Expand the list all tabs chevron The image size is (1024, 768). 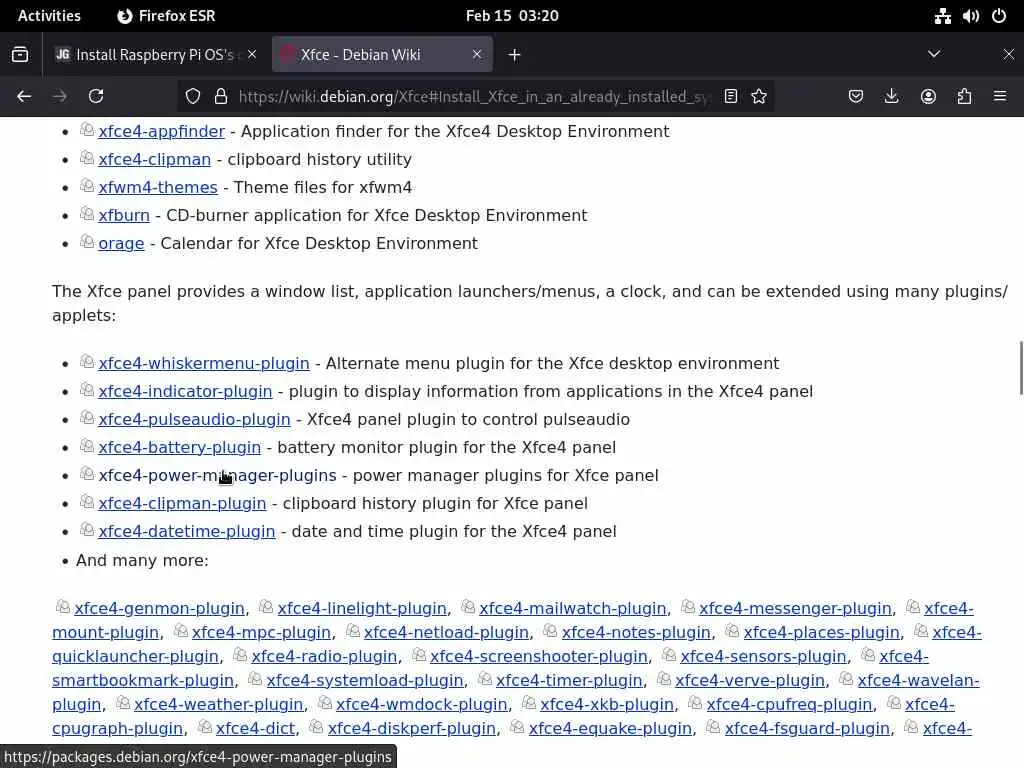coord(934,54)
